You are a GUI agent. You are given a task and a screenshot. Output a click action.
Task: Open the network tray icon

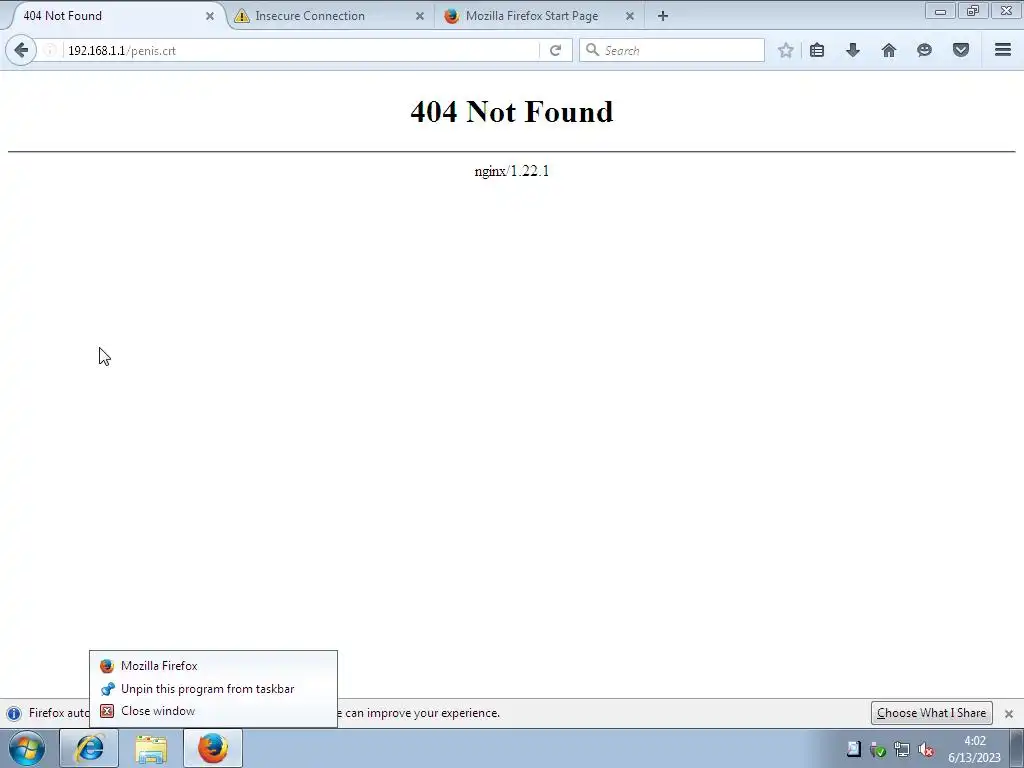[x=902, y=750]
